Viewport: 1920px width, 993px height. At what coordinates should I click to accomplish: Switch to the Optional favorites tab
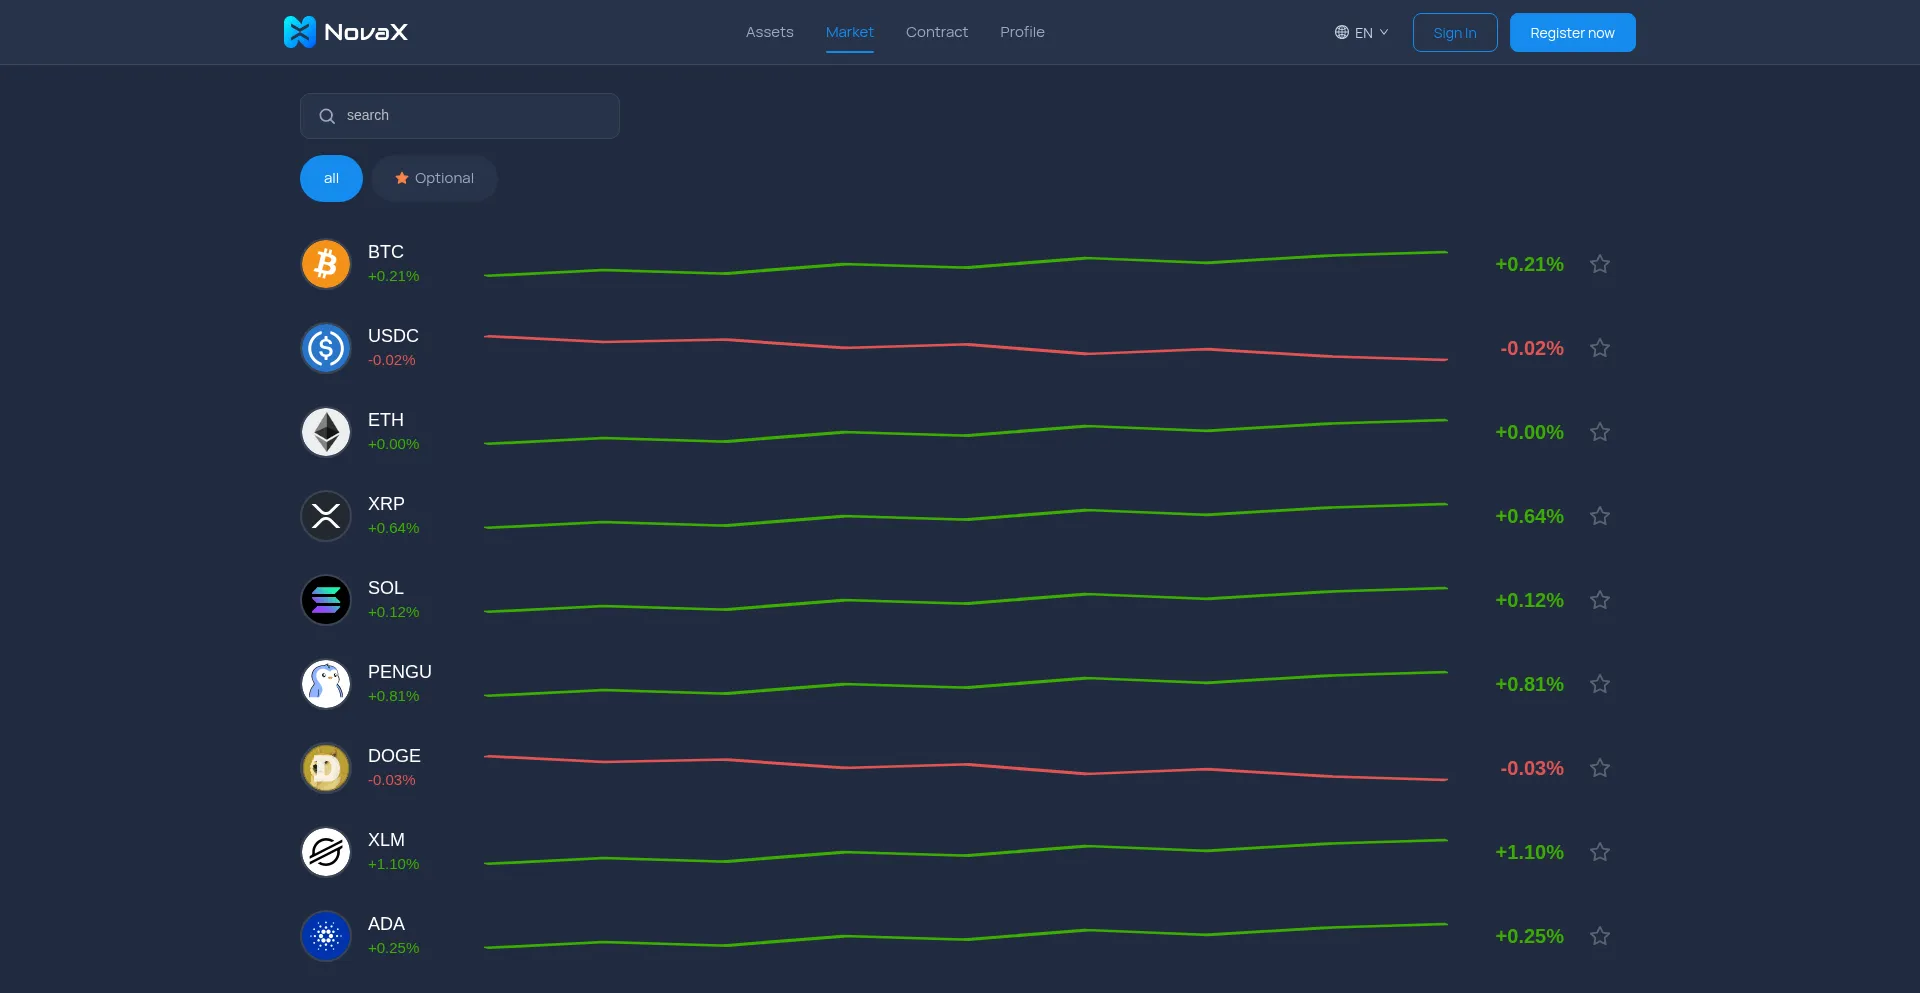pyautogui.click(x=434, y=178)
